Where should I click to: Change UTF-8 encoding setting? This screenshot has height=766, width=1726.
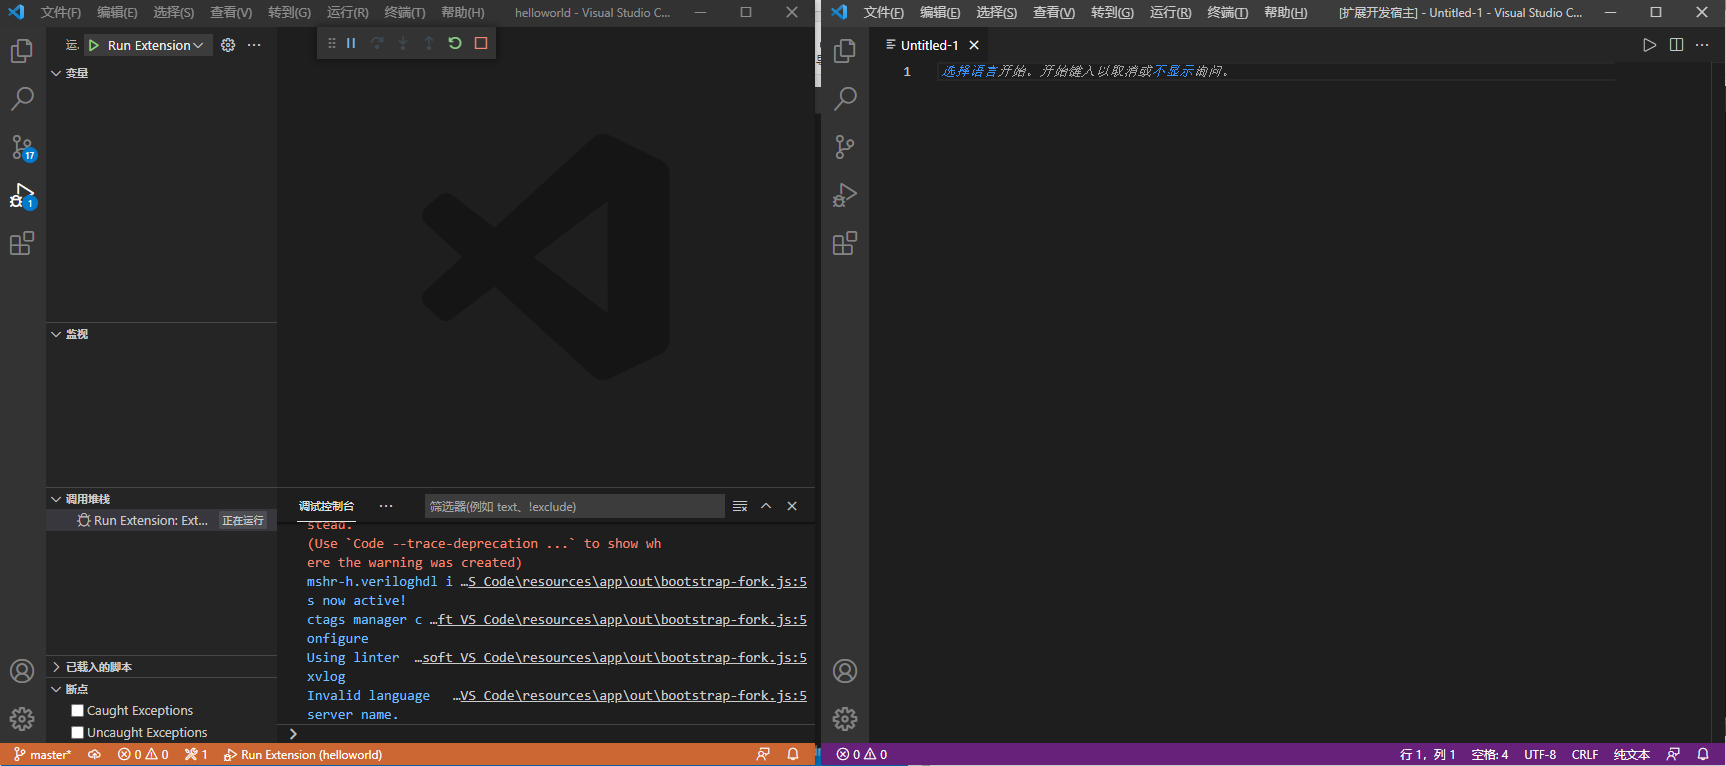tap(1540, 755)
